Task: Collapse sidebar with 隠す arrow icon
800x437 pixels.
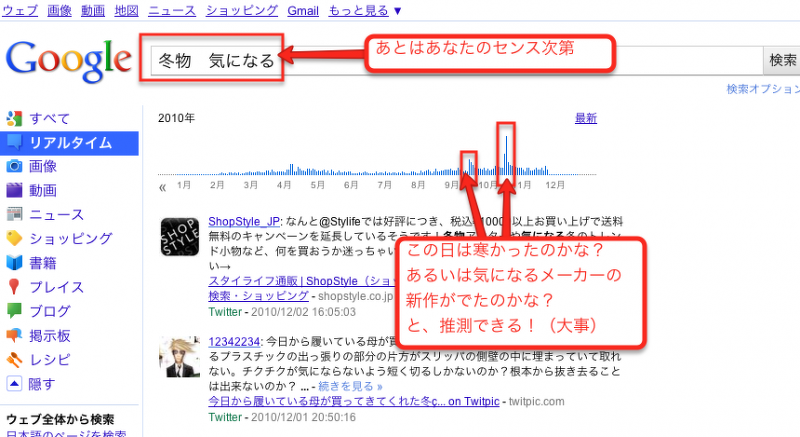Action: (x=14, y=383)
